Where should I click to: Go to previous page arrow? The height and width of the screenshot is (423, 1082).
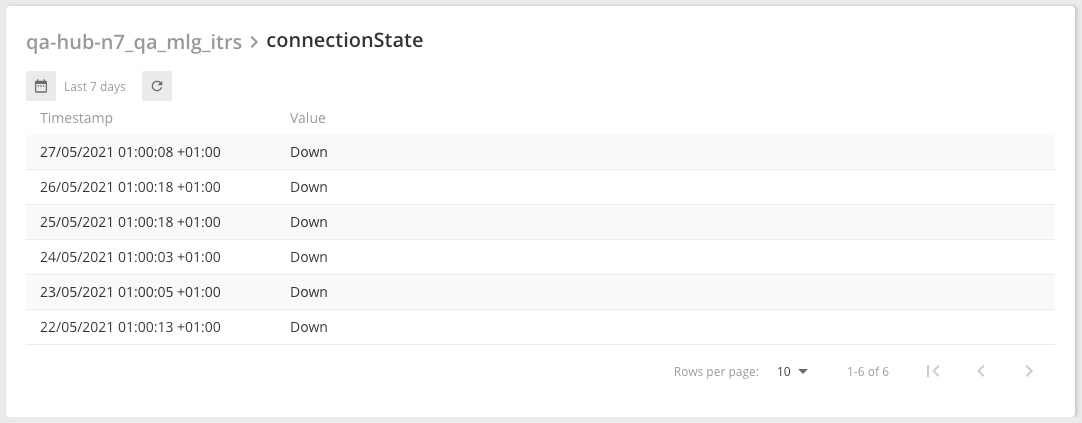coord(981,371)
